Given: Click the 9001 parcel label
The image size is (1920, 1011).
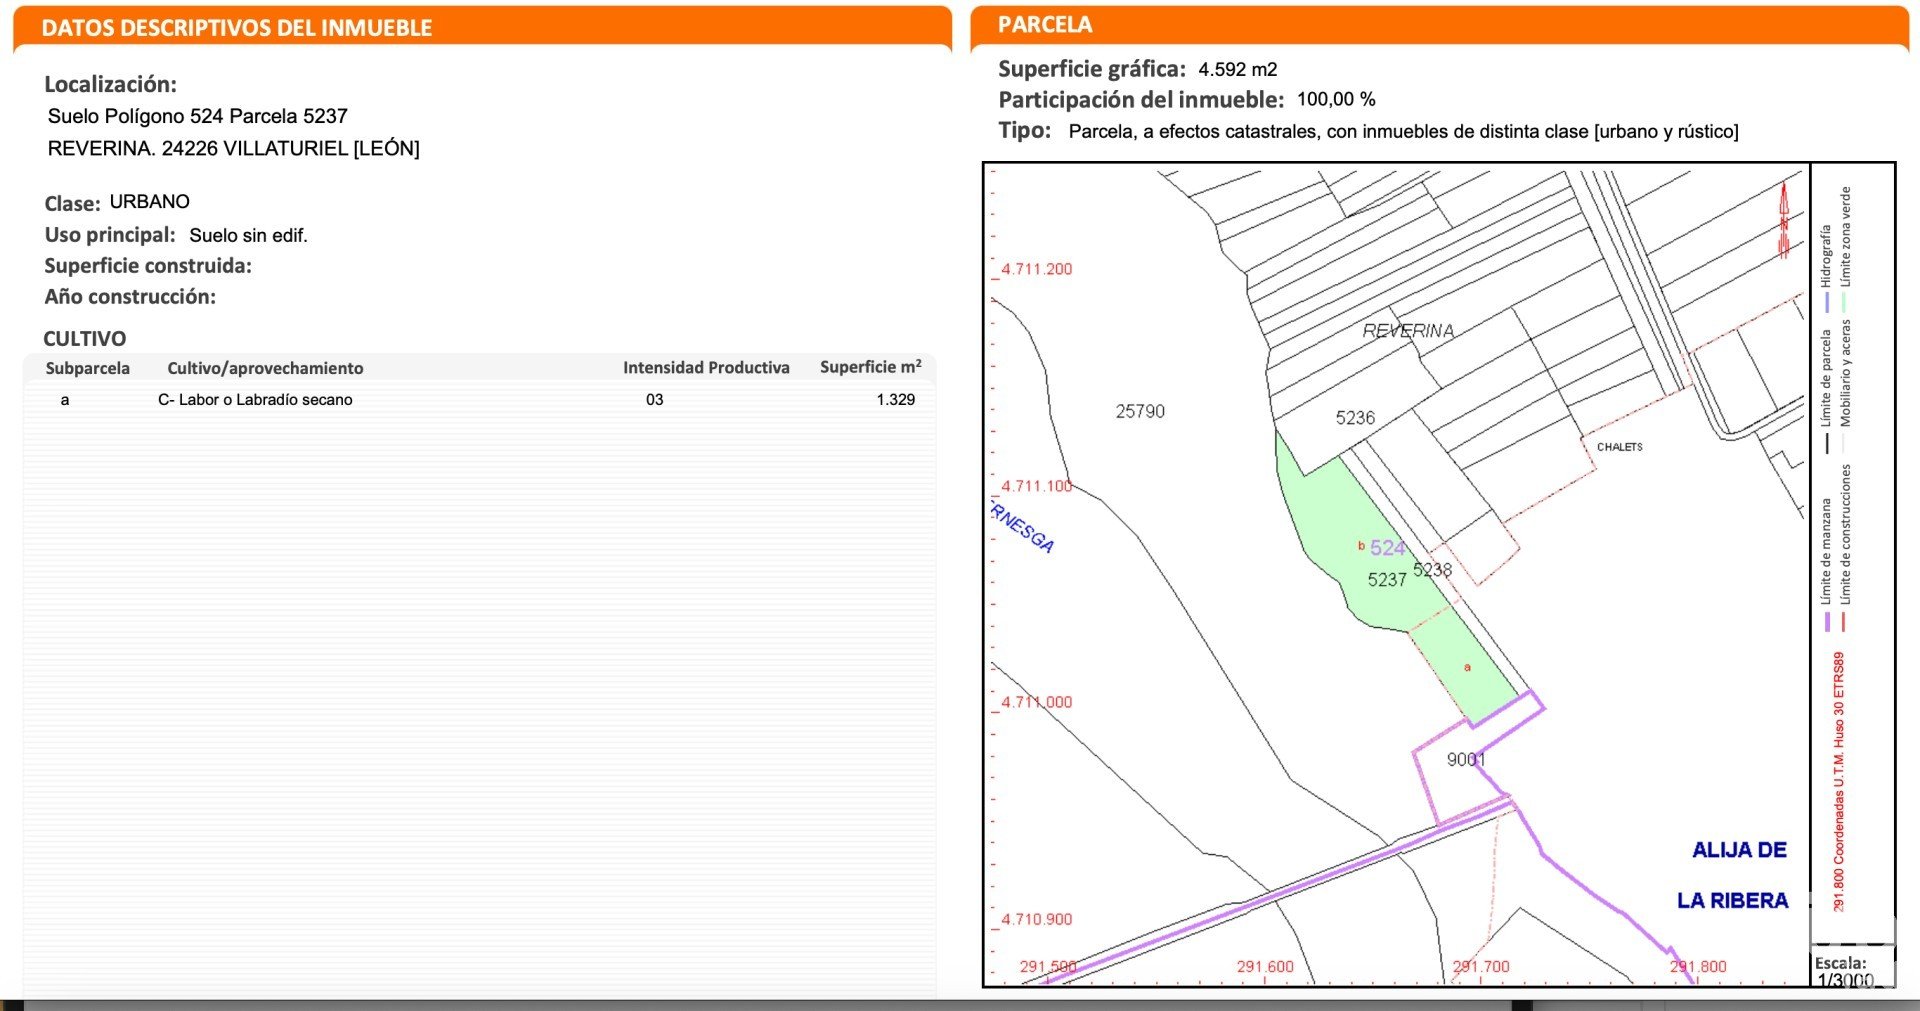Looking at the screenshot, I should click(1465, 760).
